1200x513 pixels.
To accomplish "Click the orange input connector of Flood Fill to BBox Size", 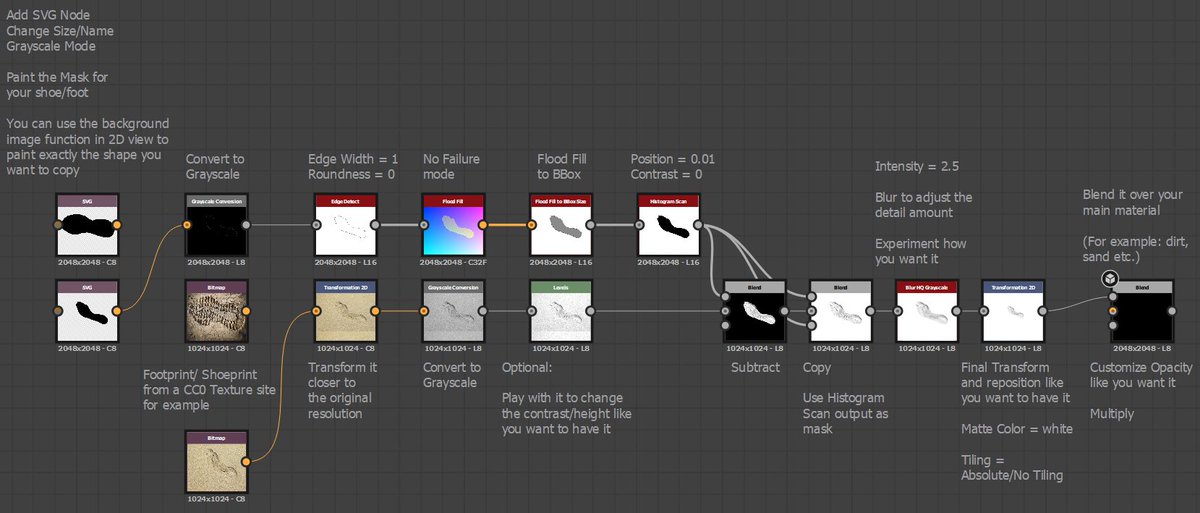I will 529,225.
